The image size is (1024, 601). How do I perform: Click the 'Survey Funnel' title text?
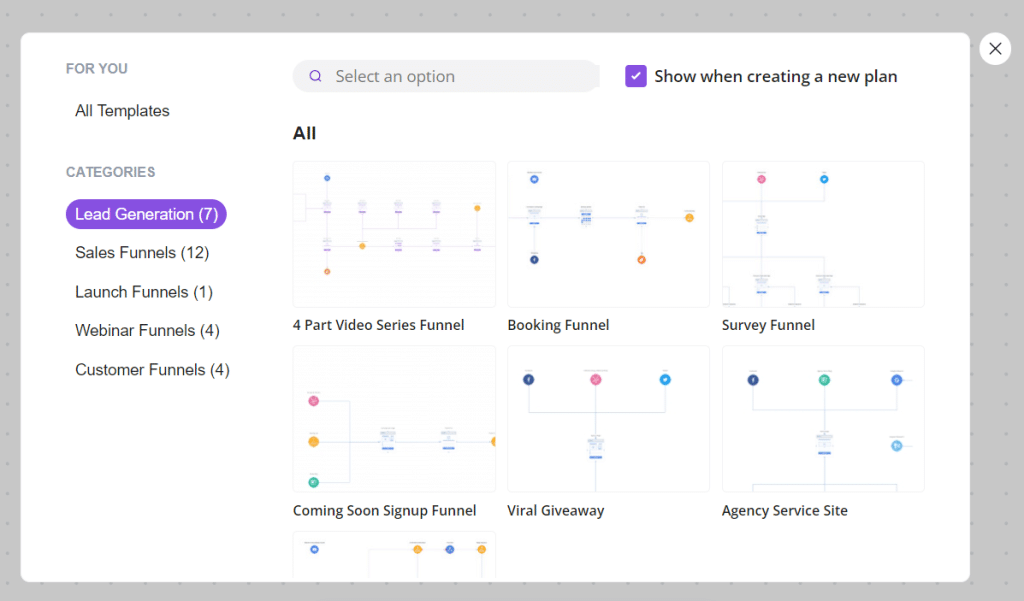click(x=768, y=325)
